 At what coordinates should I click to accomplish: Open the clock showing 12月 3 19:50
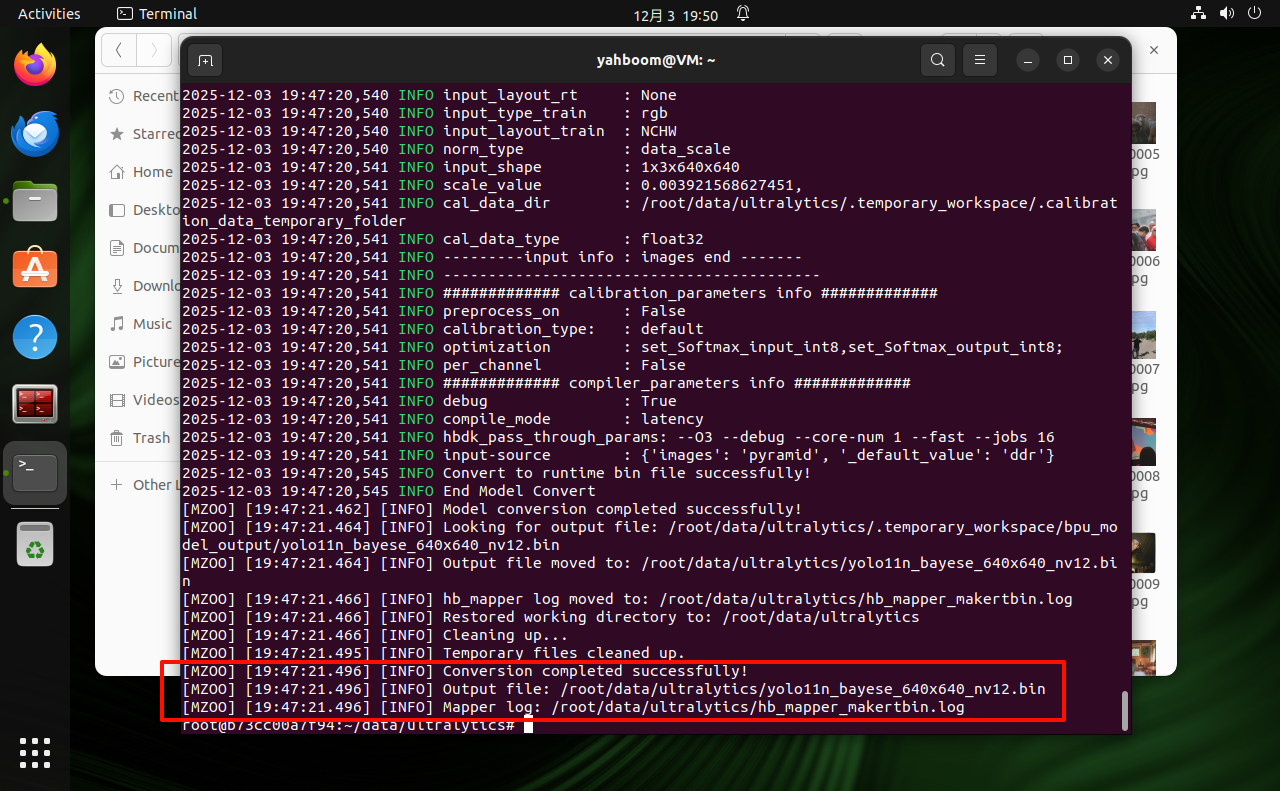pyautogui.click(x=676, y=14)
